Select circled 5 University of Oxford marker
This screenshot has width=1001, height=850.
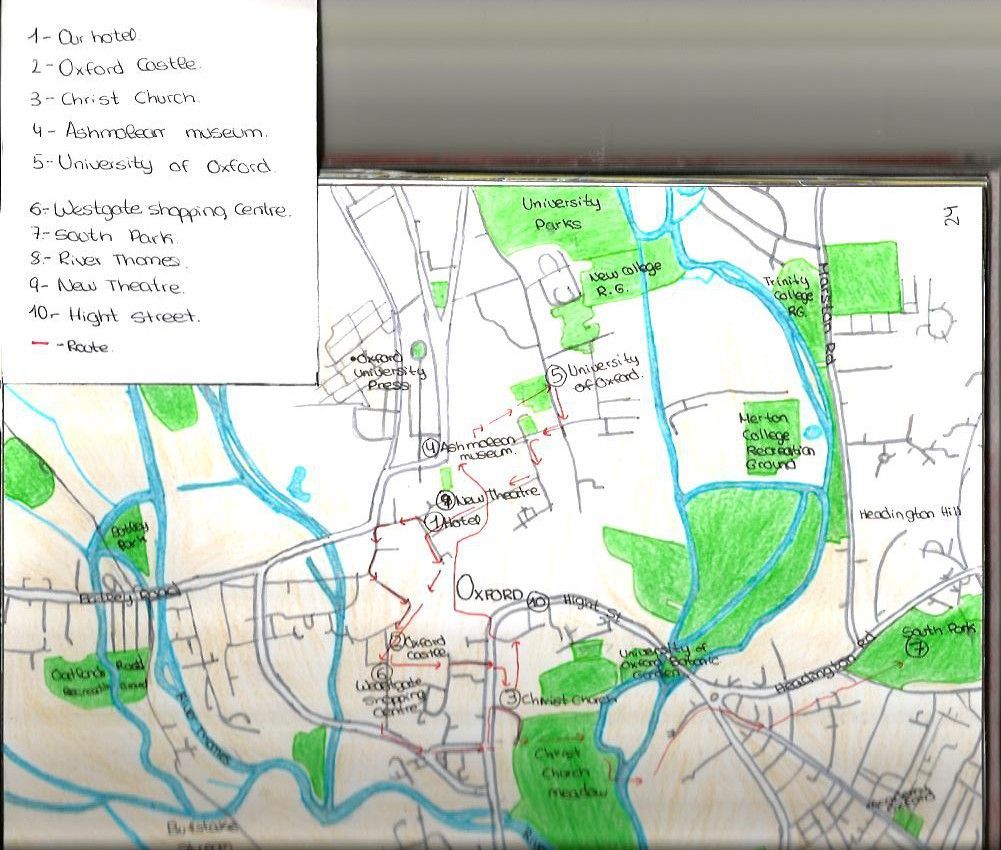(x=557, y=375)
